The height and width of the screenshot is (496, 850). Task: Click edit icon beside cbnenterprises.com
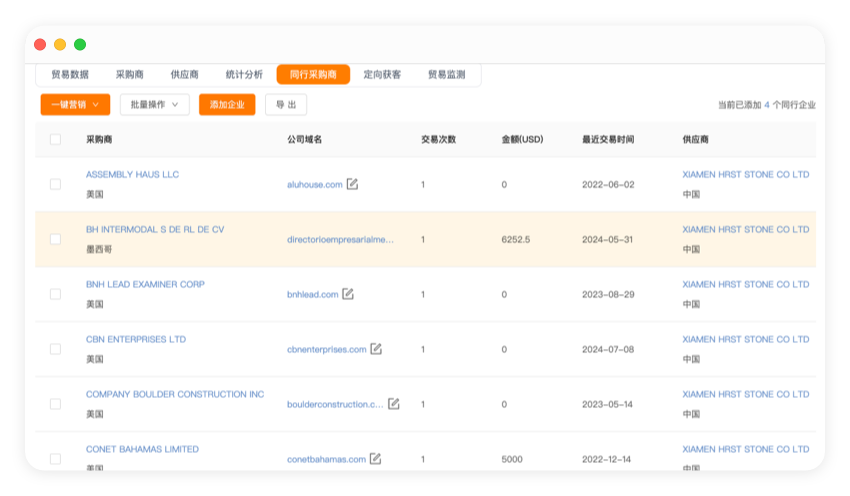[376, 349]
